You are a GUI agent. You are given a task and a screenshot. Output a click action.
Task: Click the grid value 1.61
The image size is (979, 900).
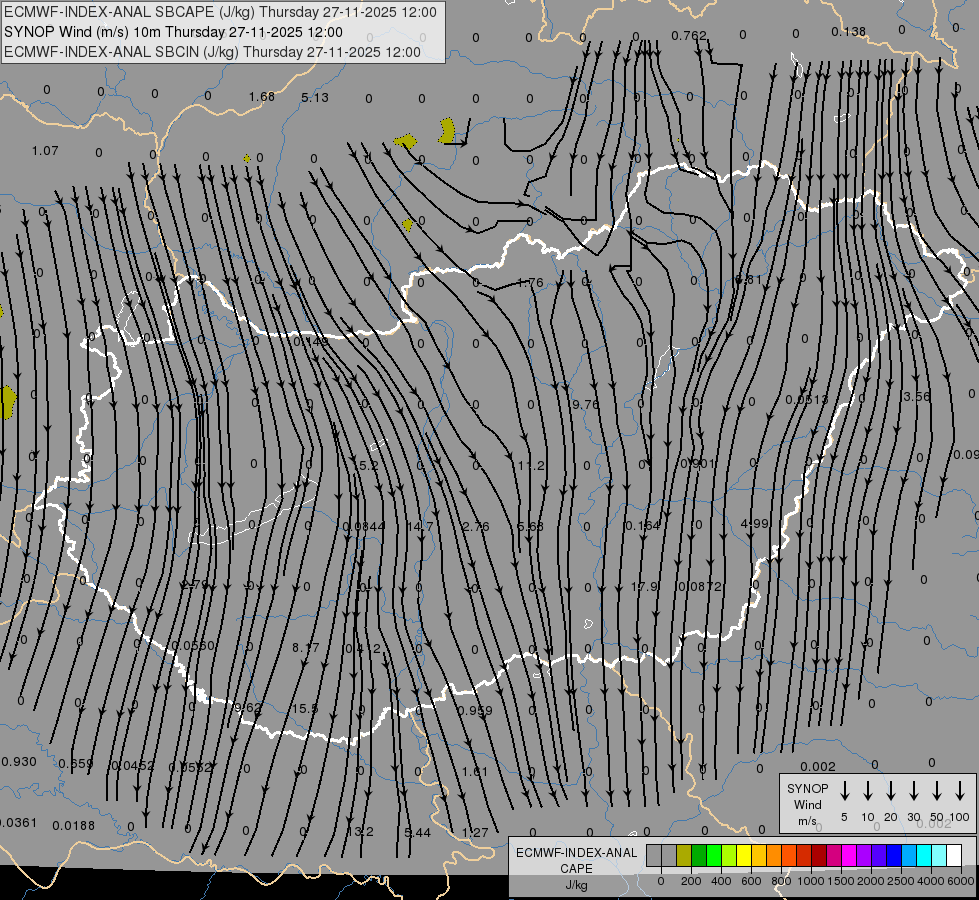coord(475,771)
